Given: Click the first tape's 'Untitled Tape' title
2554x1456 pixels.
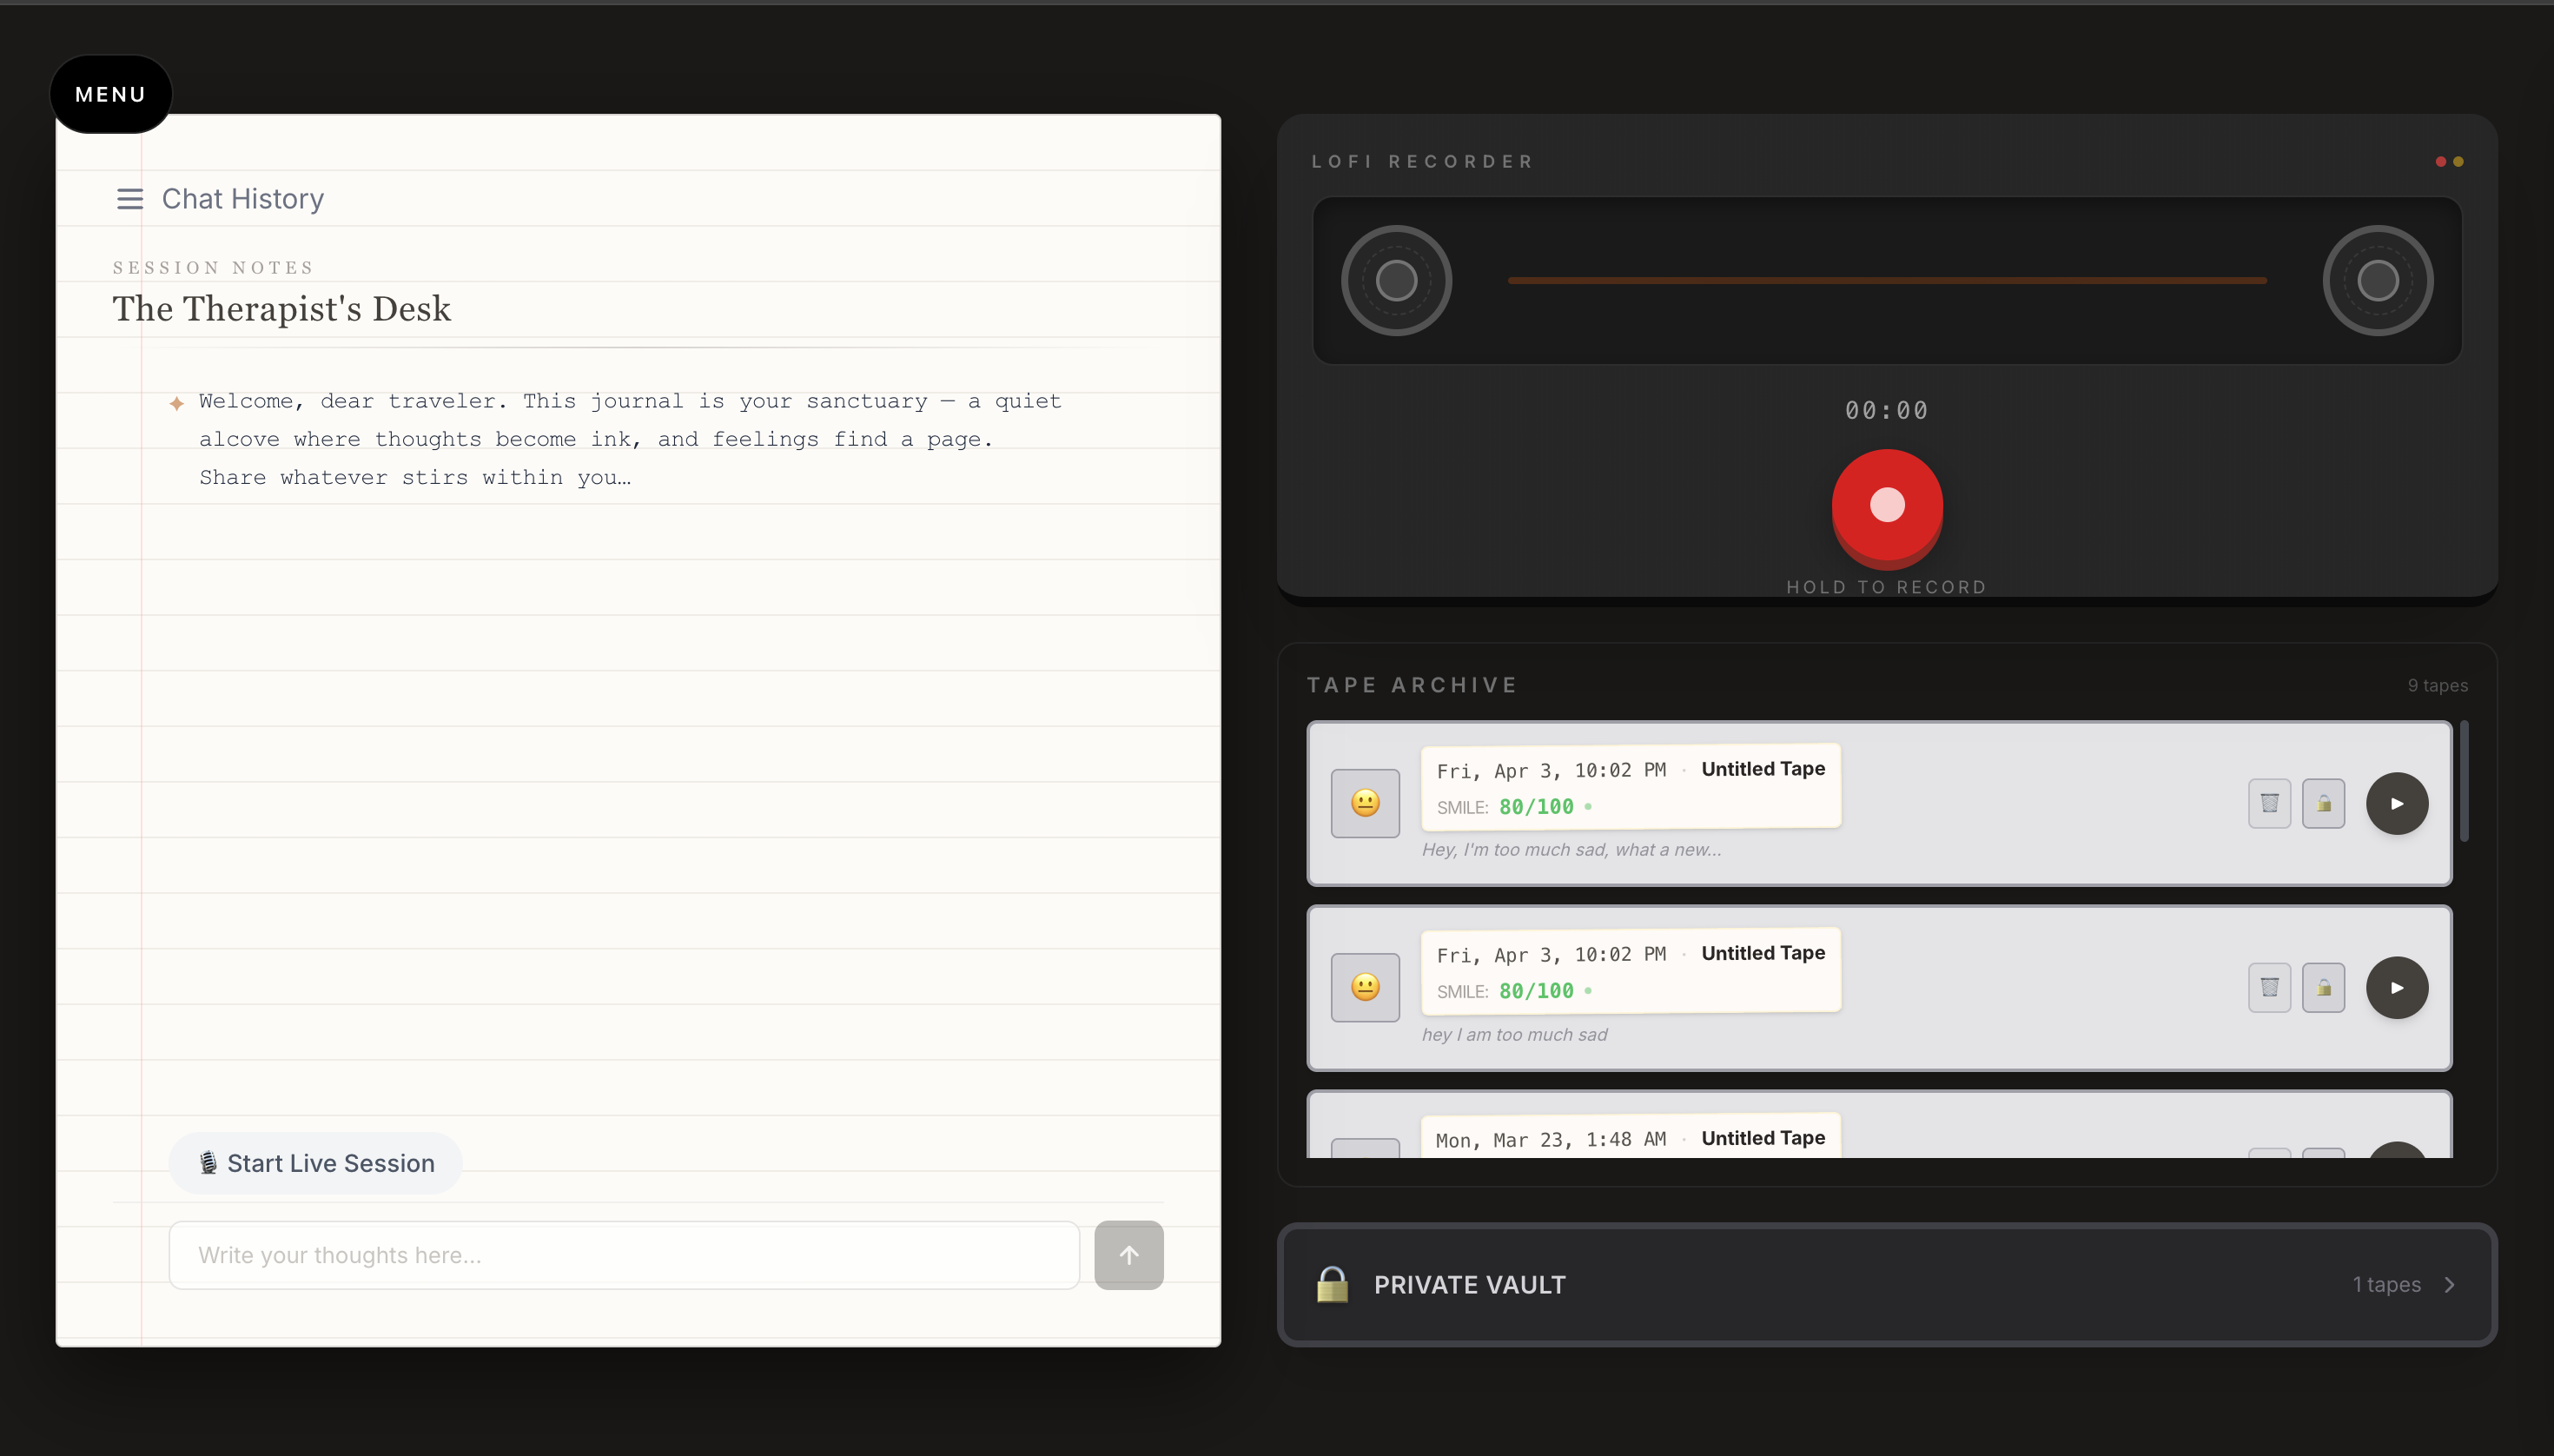Looking at the screenshot, I should (1762, 769).
